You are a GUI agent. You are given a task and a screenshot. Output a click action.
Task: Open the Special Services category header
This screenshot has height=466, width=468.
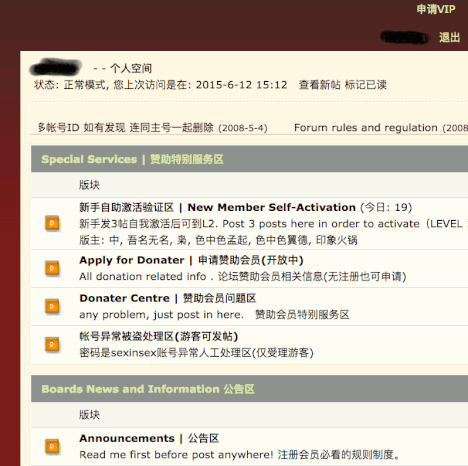pos(132,159)
